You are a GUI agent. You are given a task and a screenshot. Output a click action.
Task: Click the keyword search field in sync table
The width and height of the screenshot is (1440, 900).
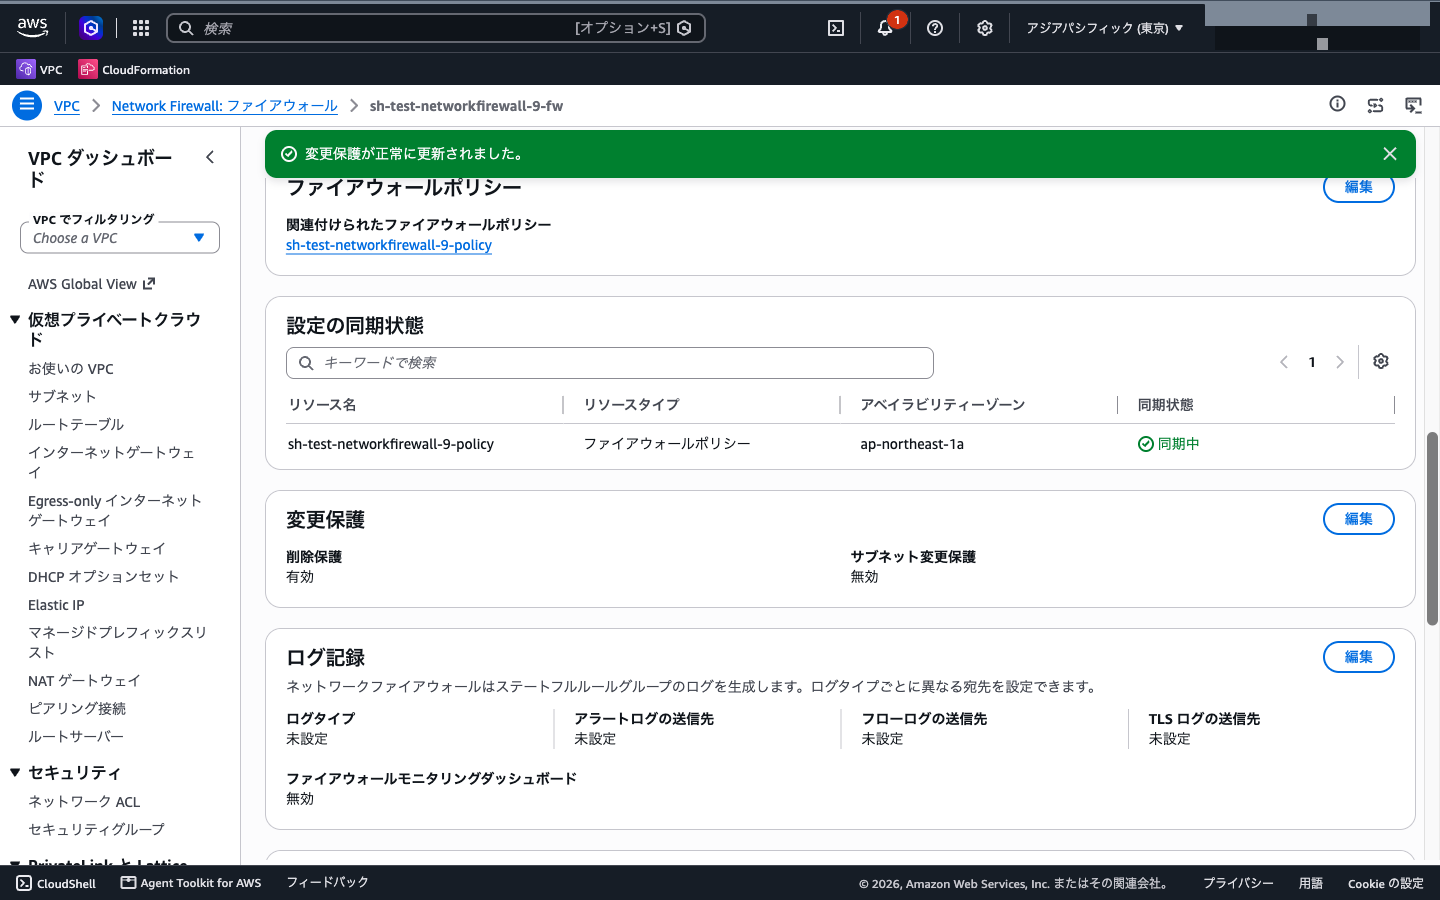[x=610, y=363]
